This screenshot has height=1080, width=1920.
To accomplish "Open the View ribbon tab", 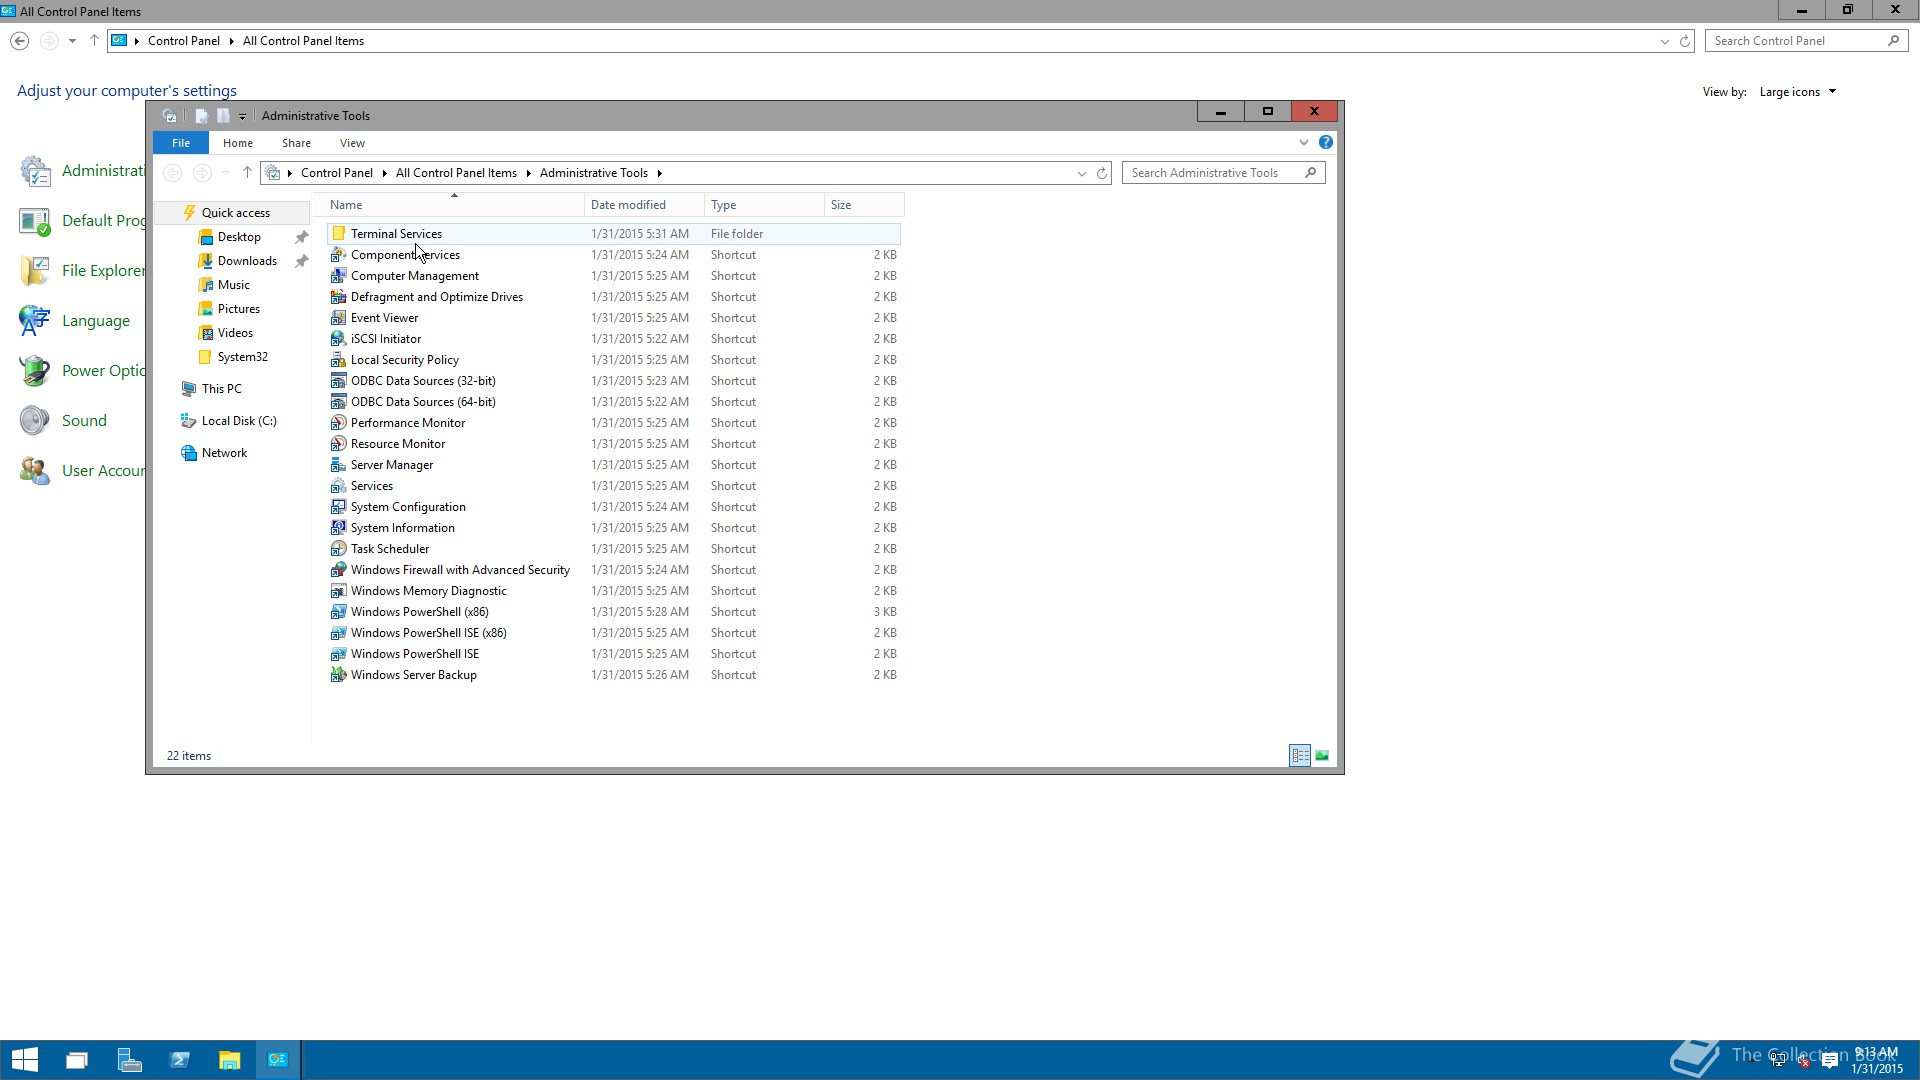I will click(352, 143).
